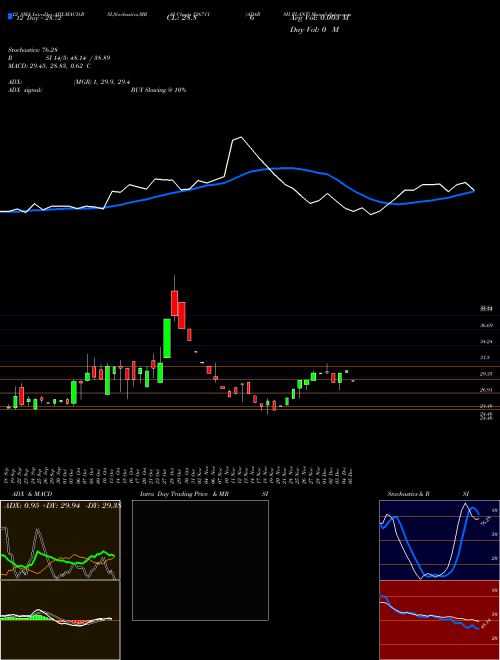The height and width of the screenshot is (660, 500).
Task: Click the 31.8 price axis label
Action: [x=485, y=358]
